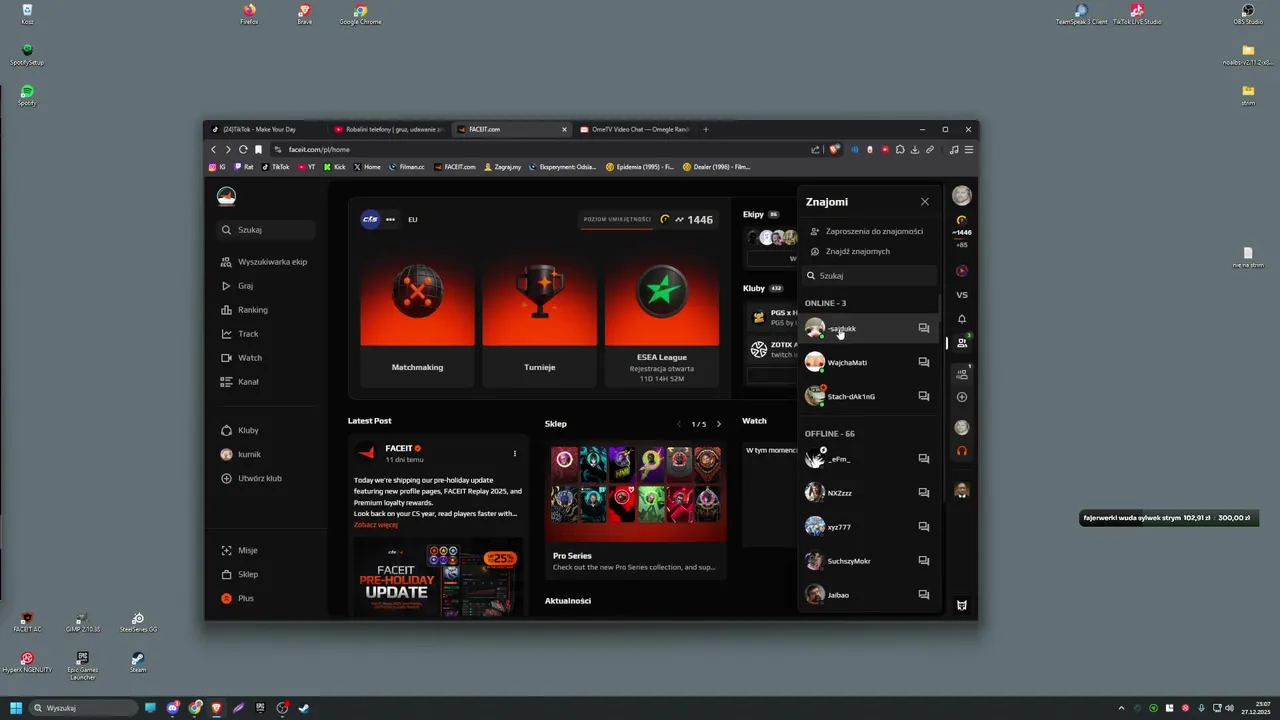
Task: Click the Brave Shields icon in address bar
Action: (x=835, y=149)
